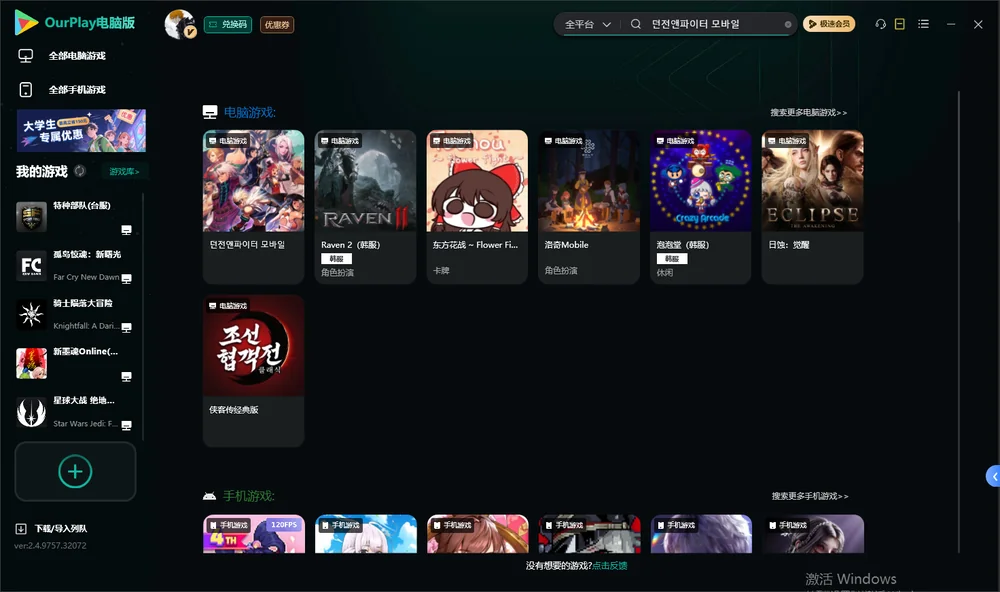Open the 下载/导入列队 download queue
Viewport: 1000px width, 592px height.
[61, 529]
